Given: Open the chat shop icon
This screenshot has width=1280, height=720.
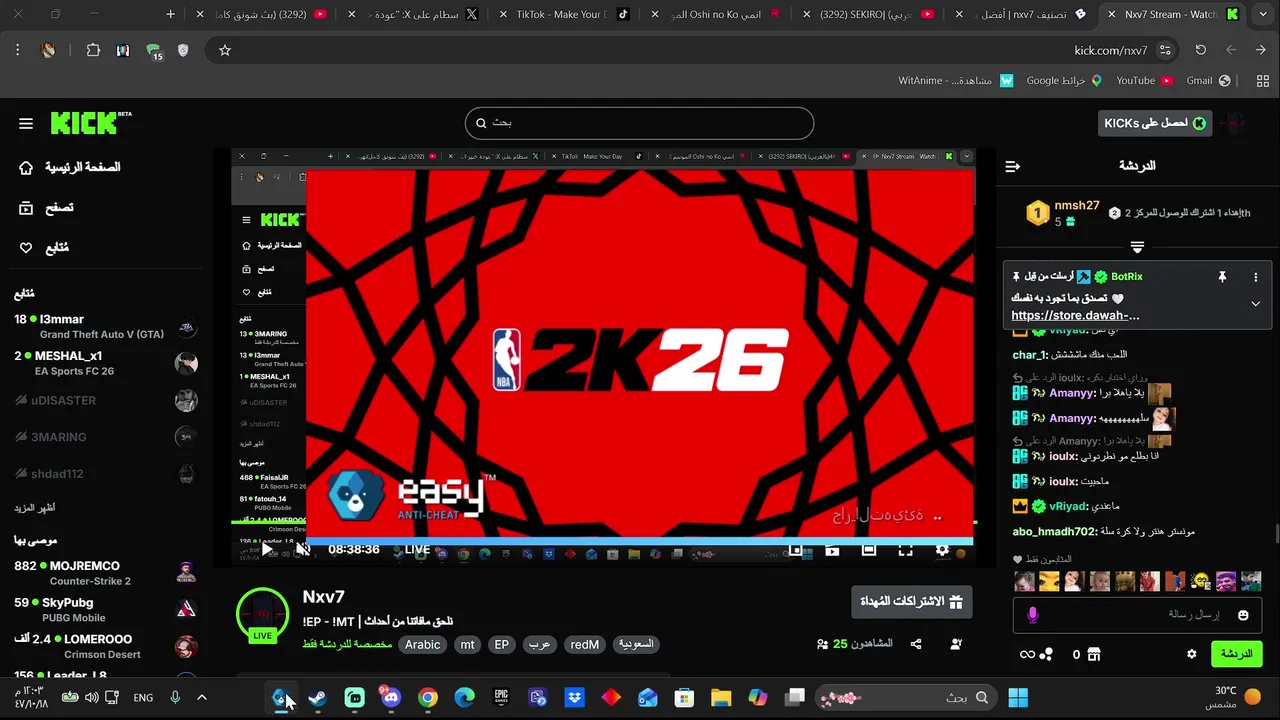Looking at the screenshot, I should click(1093, 654).
